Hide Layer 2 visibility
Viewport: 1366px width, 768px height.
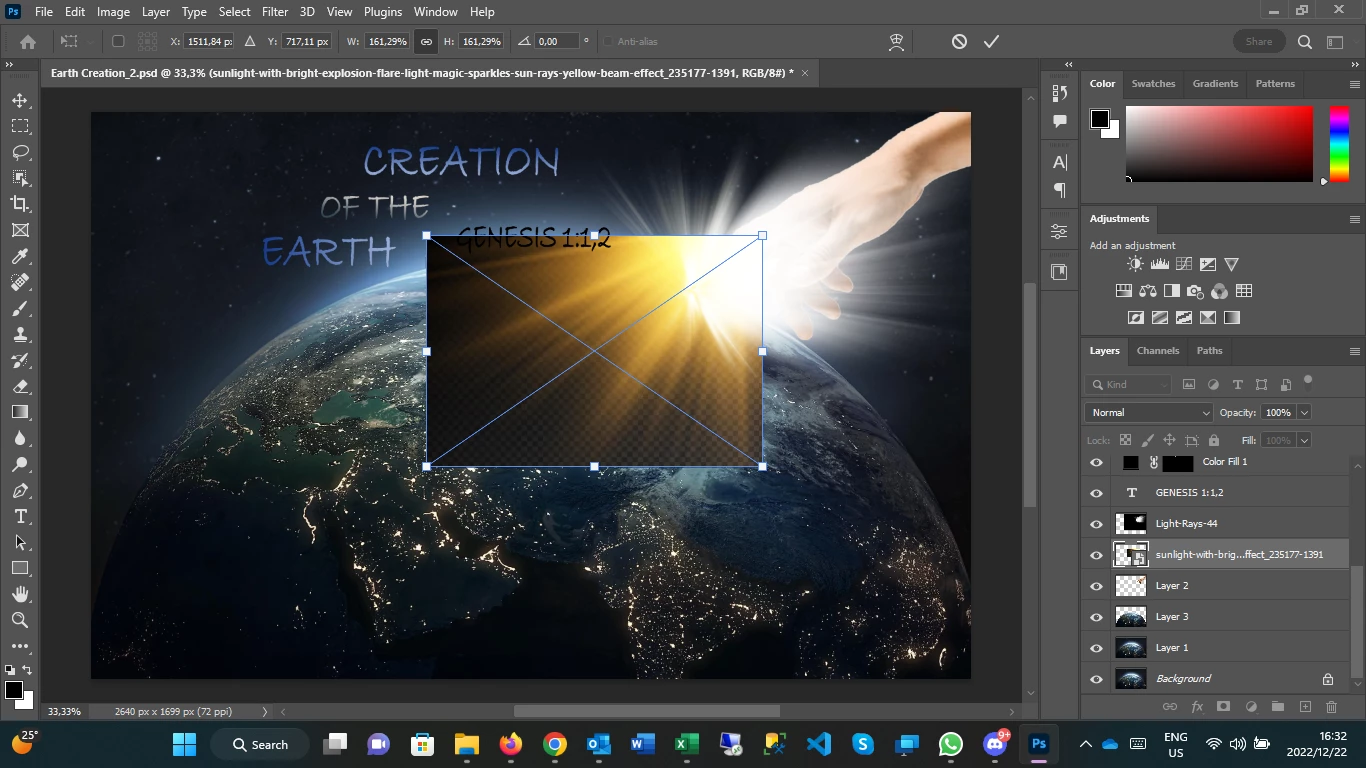[x=1097, y=586]
